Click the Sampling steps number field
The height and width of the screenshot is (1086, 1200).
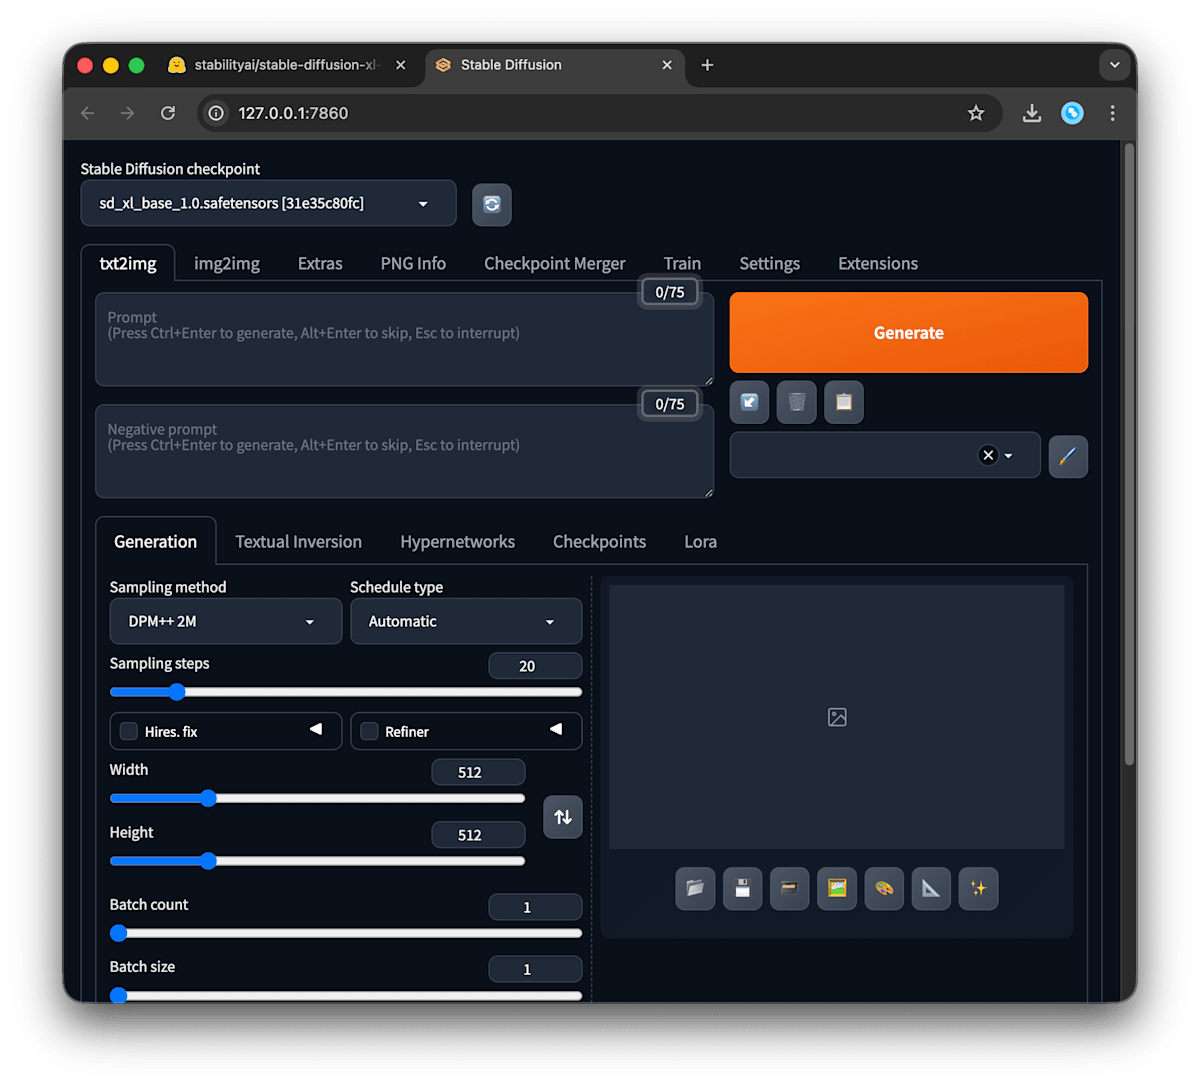[x=535, y=666]
